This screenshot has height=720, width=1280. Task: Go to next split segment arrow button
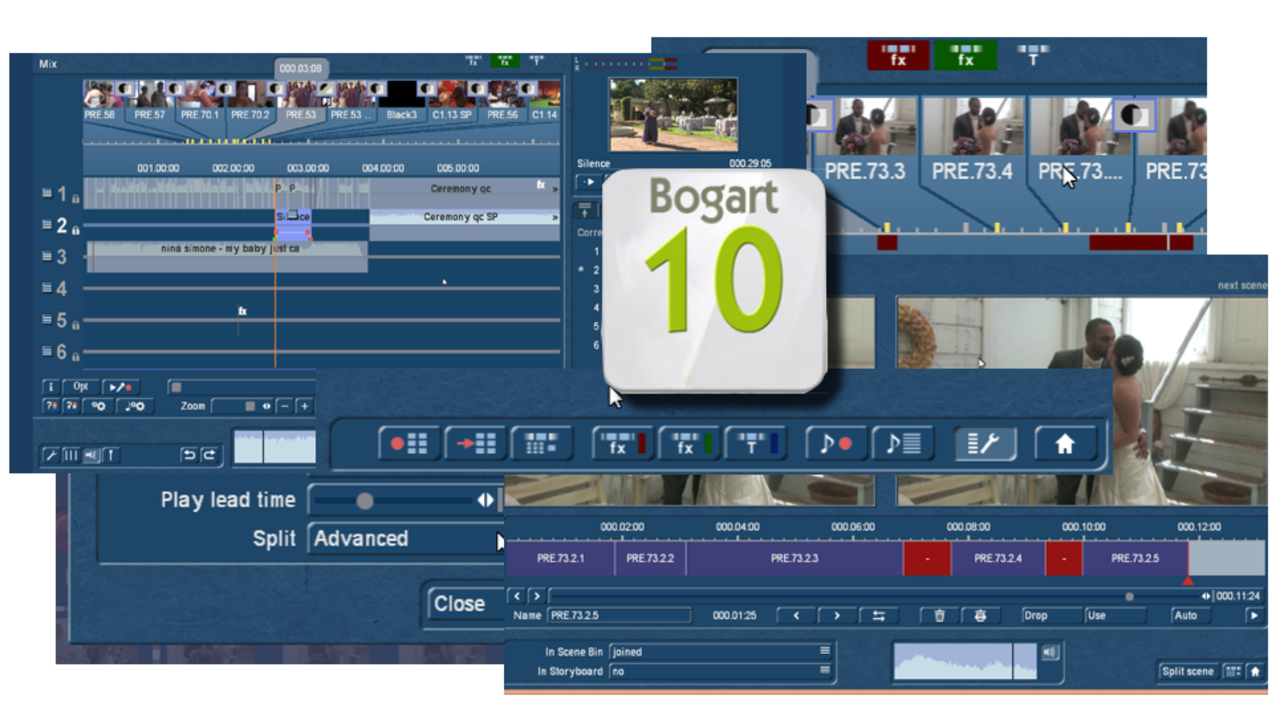pyautogui.click(x=837, y=616)
